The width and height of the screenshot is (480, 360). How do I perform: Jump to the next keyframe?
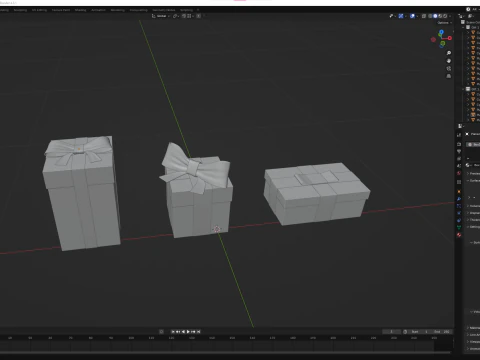tap(193, 332)
